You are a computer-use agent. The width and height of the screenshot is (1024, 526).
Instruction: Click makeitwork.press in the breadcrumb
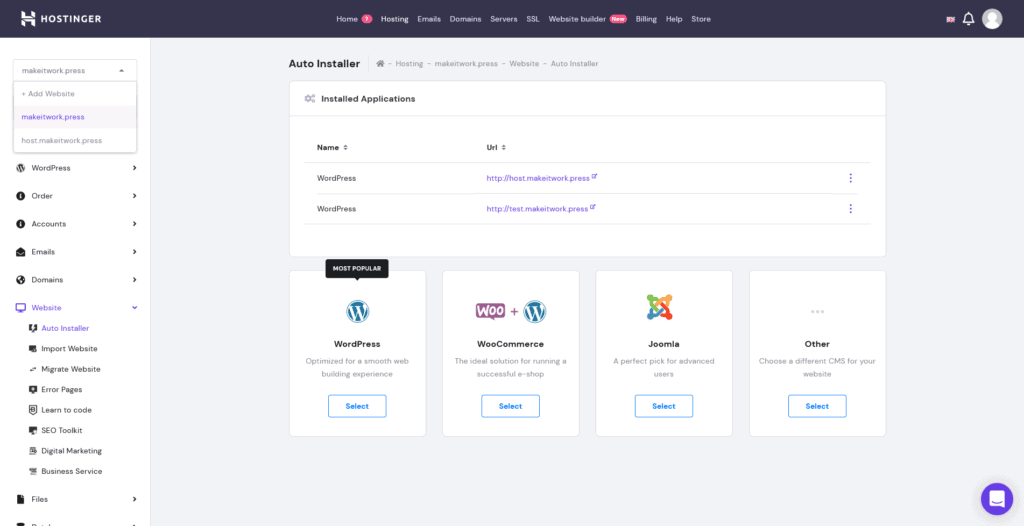click(x=466, y=63)
